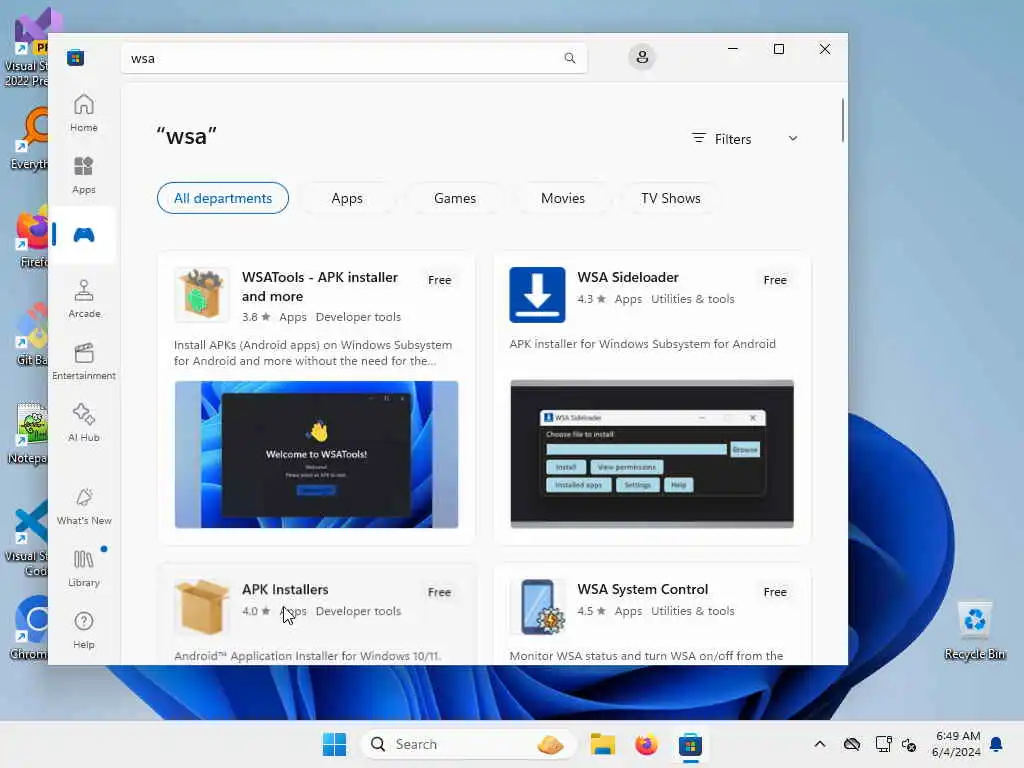Viewport: 1024px width, 768px height.
Task: Click the Free price on WSA Sideloader
Action: click(775, 280)
